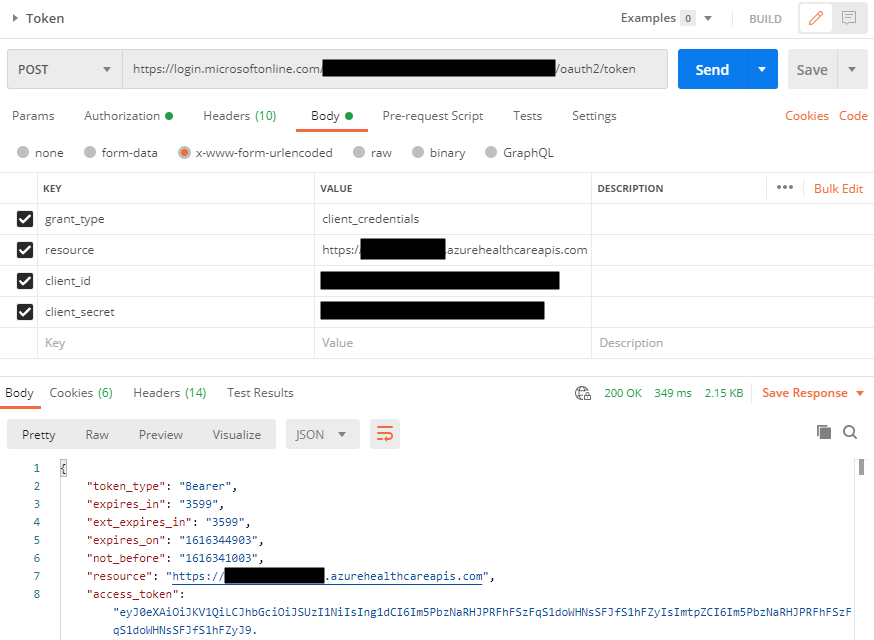Click the Send button

712,69
